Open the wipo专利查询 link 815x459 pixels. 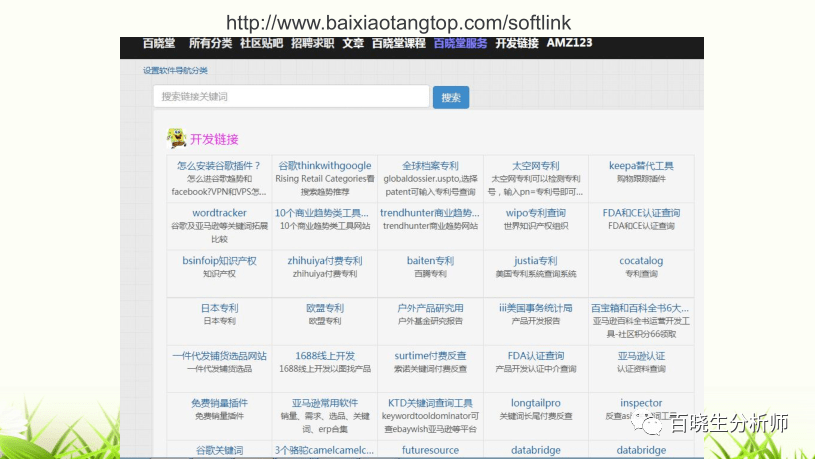click(535, 213)
